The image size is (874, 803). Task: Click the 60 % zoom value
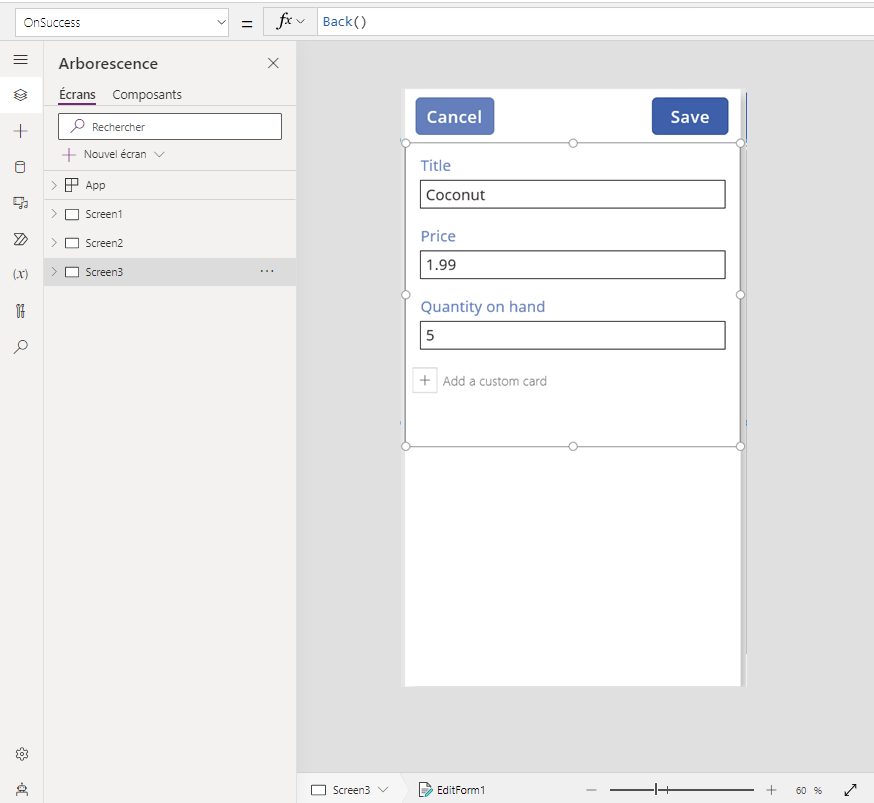pyautogui.click(x=809, y=790)
